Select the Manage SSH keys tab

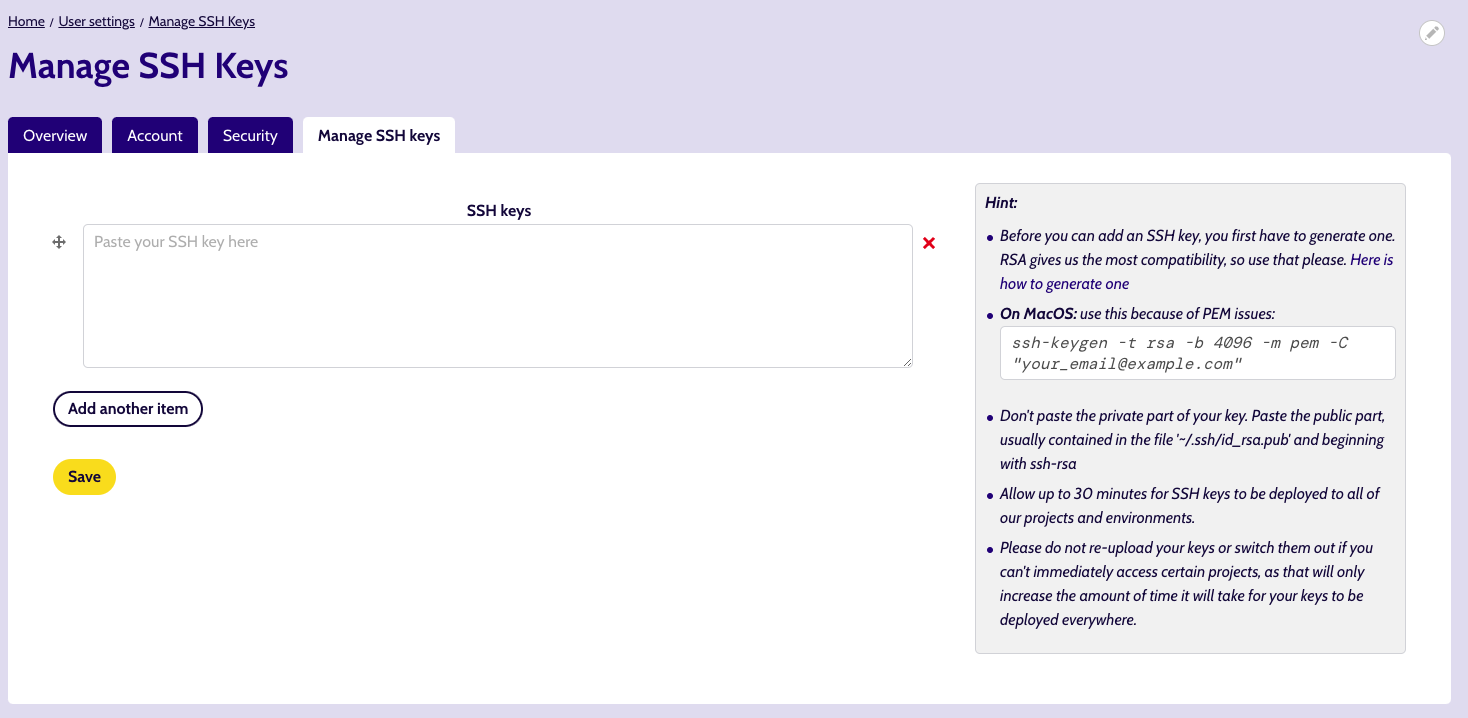tap(379, 135)
